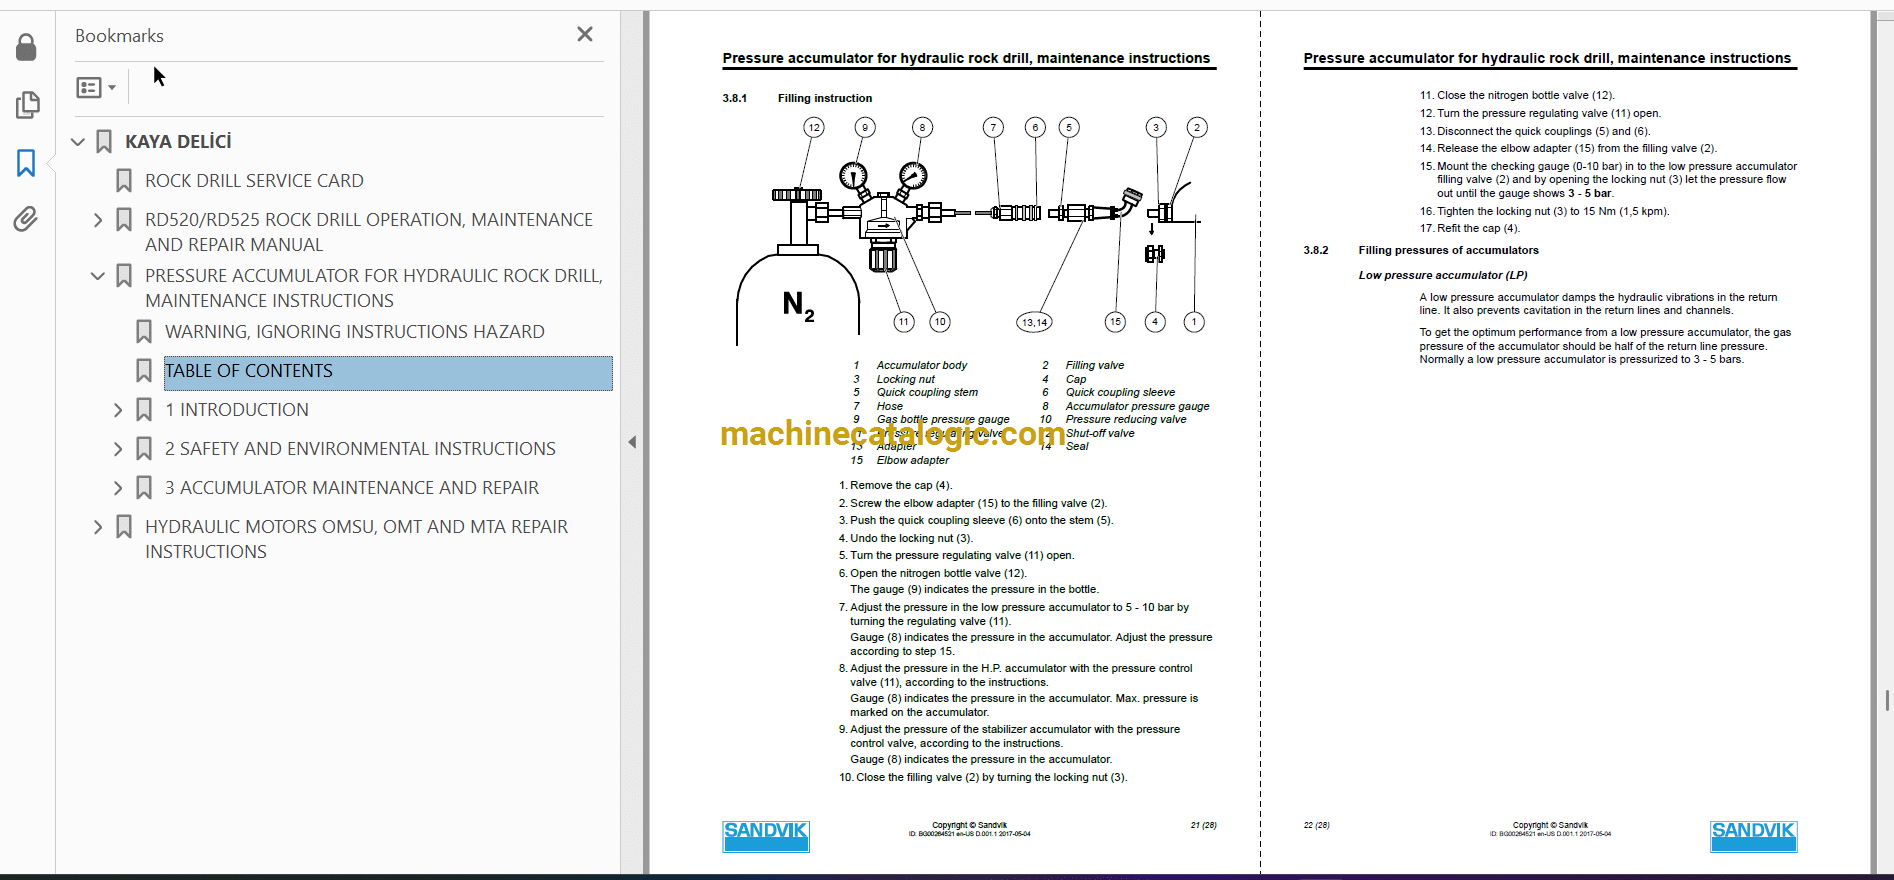
Task: Click bookmark icon beside 1 INTRODUCTION
Action: pos(144,410)
